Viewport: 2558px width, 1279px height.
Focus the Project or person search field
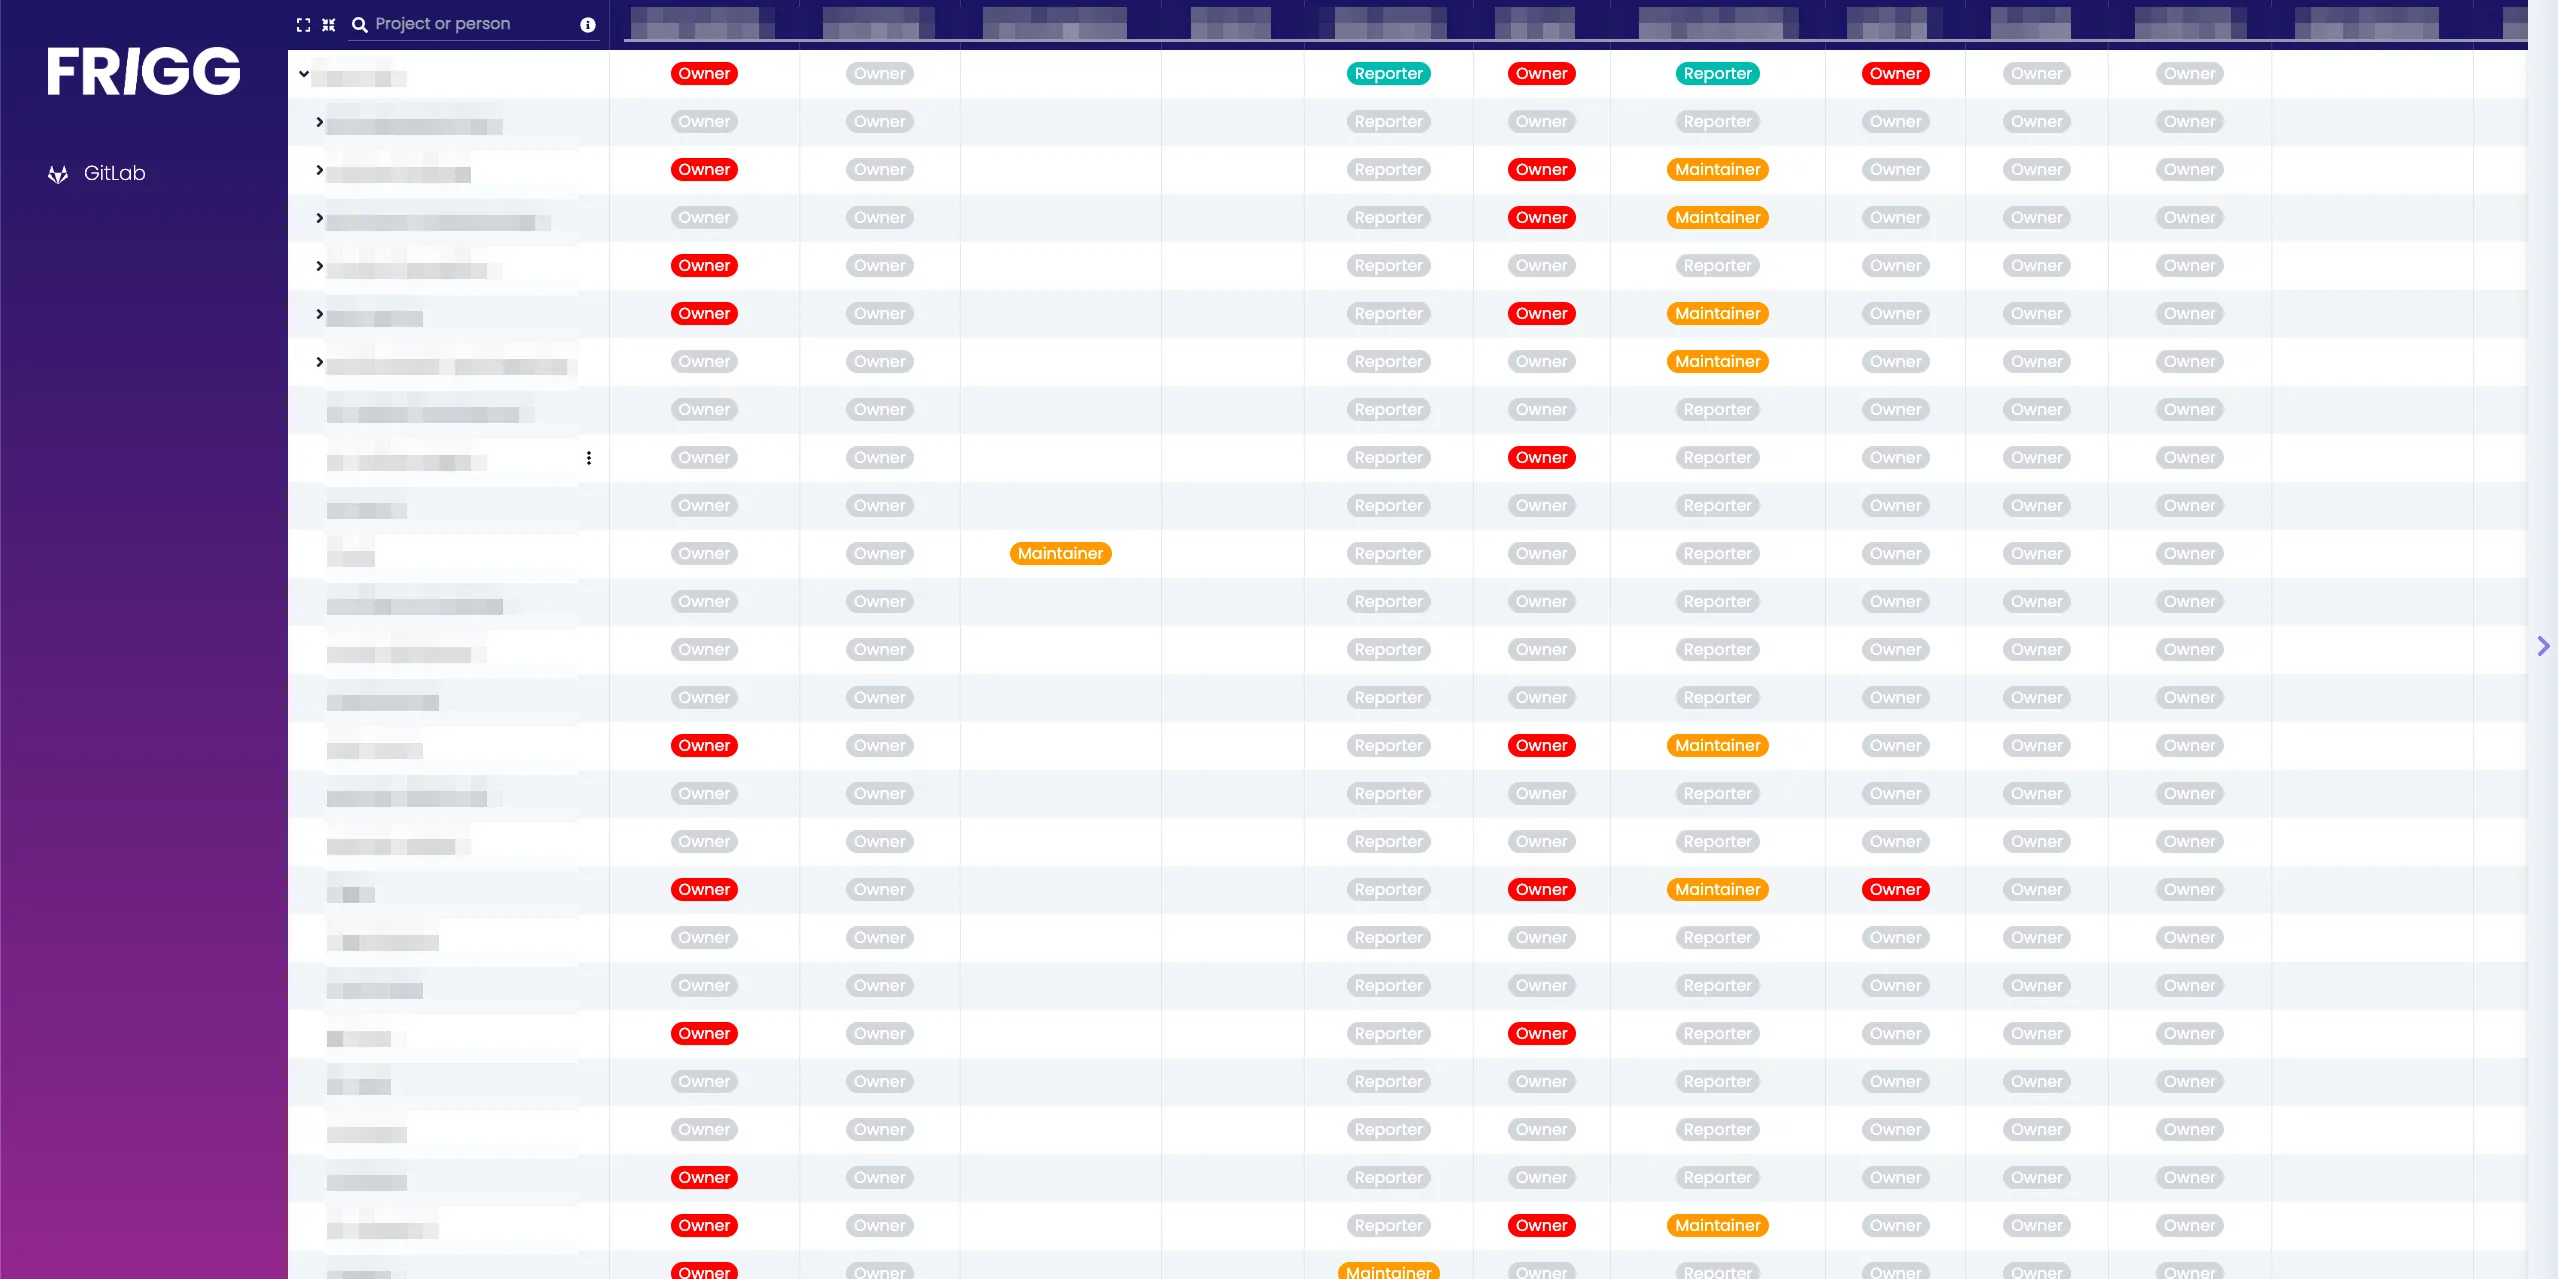[474, 24]
